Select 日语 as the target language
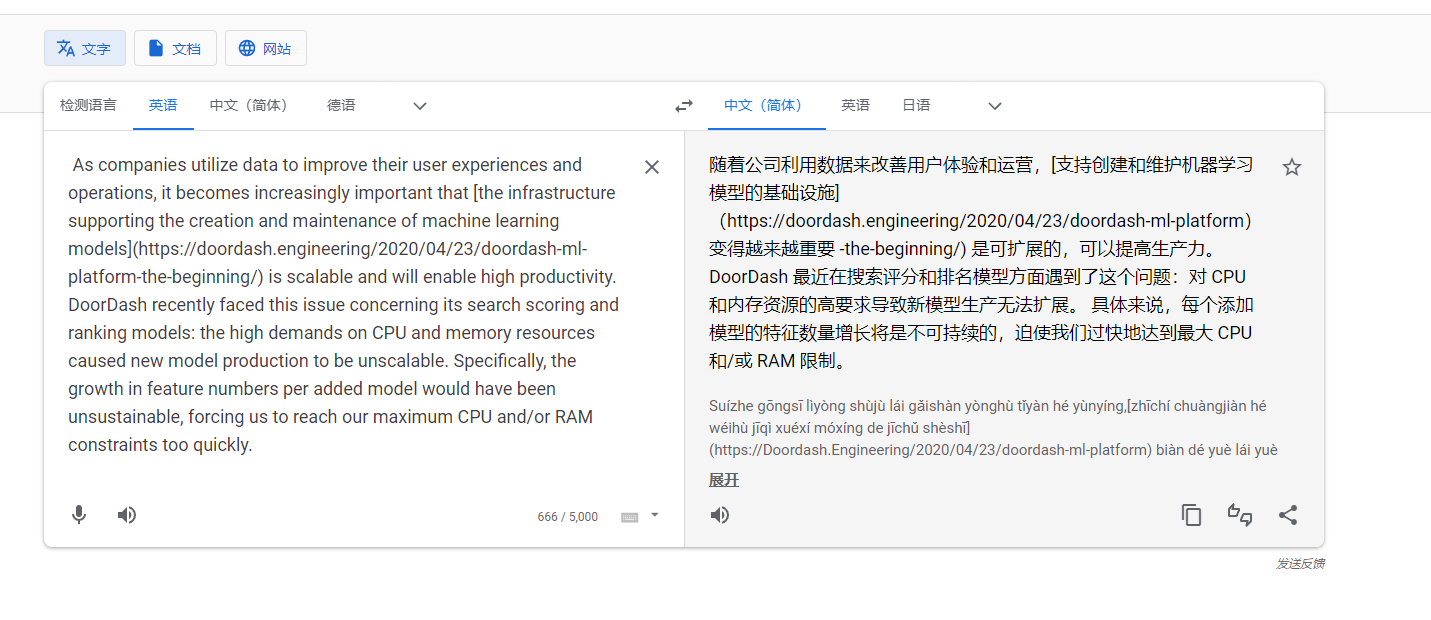This screenshot has height=620, width=1431. 915,105
